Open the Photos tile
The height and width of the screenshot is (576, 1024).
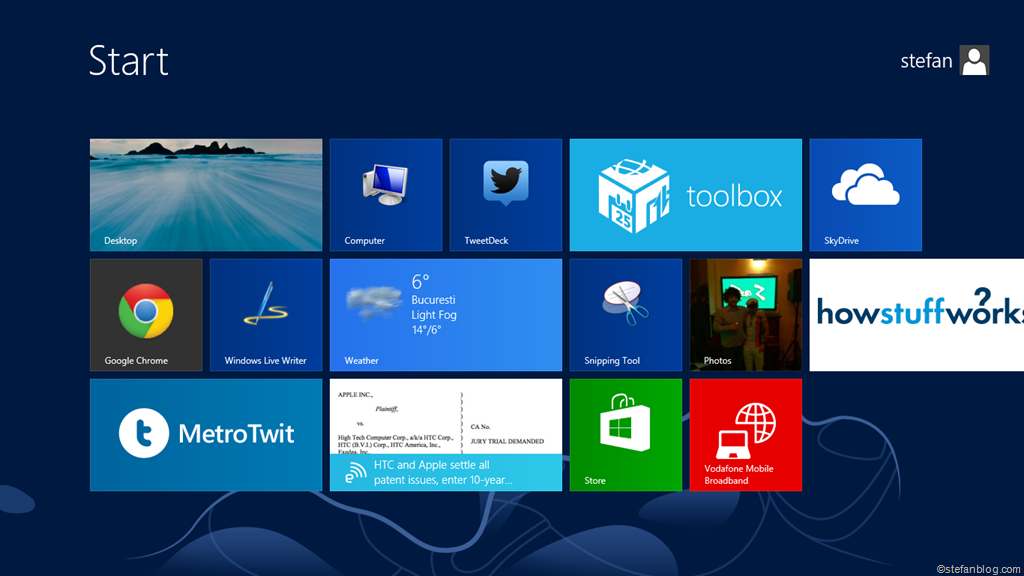(746, 315)
